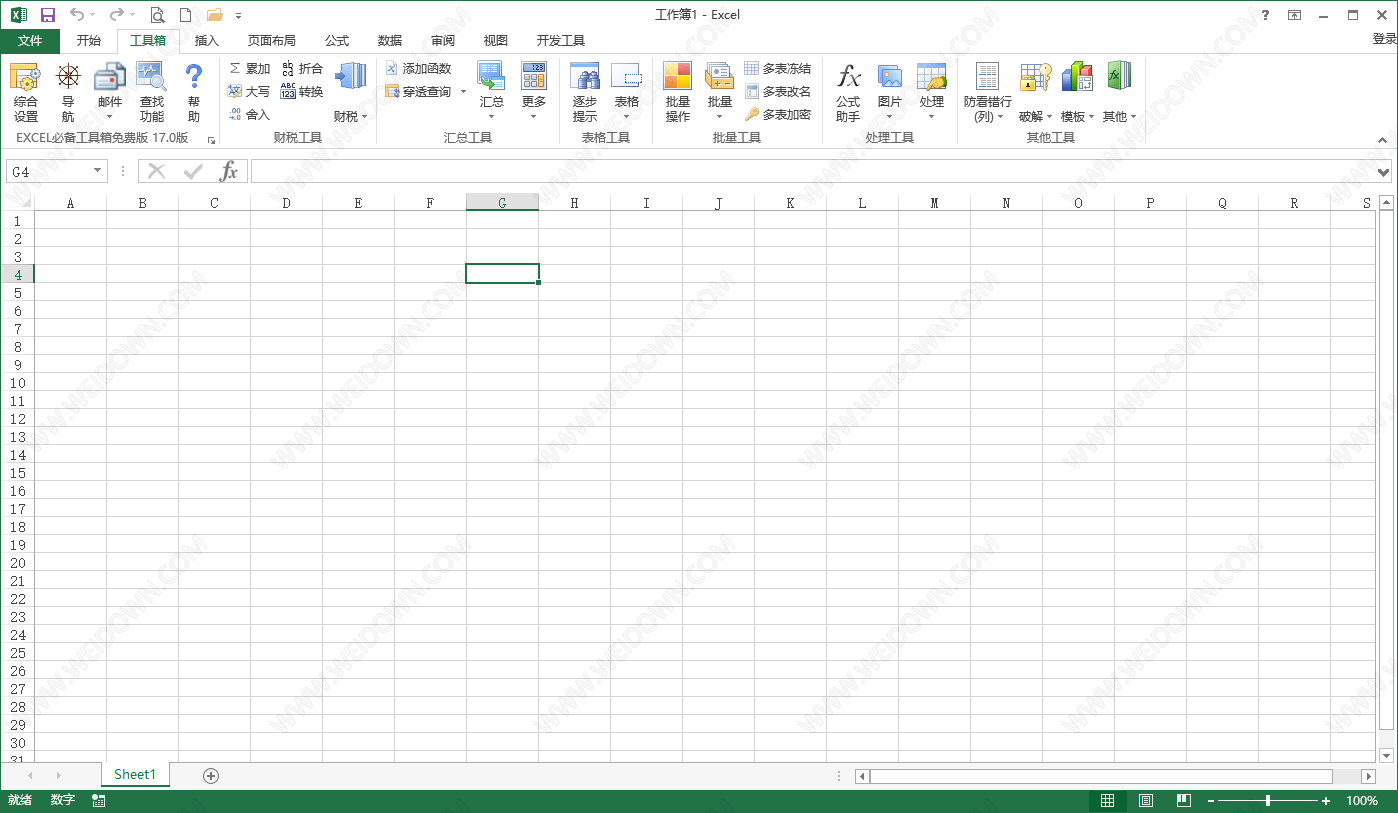
Task: Switch to the 页面布局 Page Layout tab
Action: click(272, 41)
